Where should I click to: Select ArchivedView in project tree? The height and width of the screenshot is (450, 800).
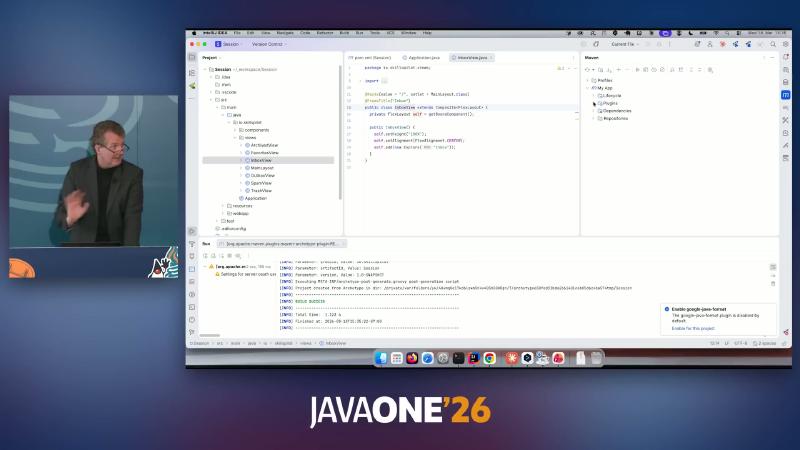pos(264,145)
